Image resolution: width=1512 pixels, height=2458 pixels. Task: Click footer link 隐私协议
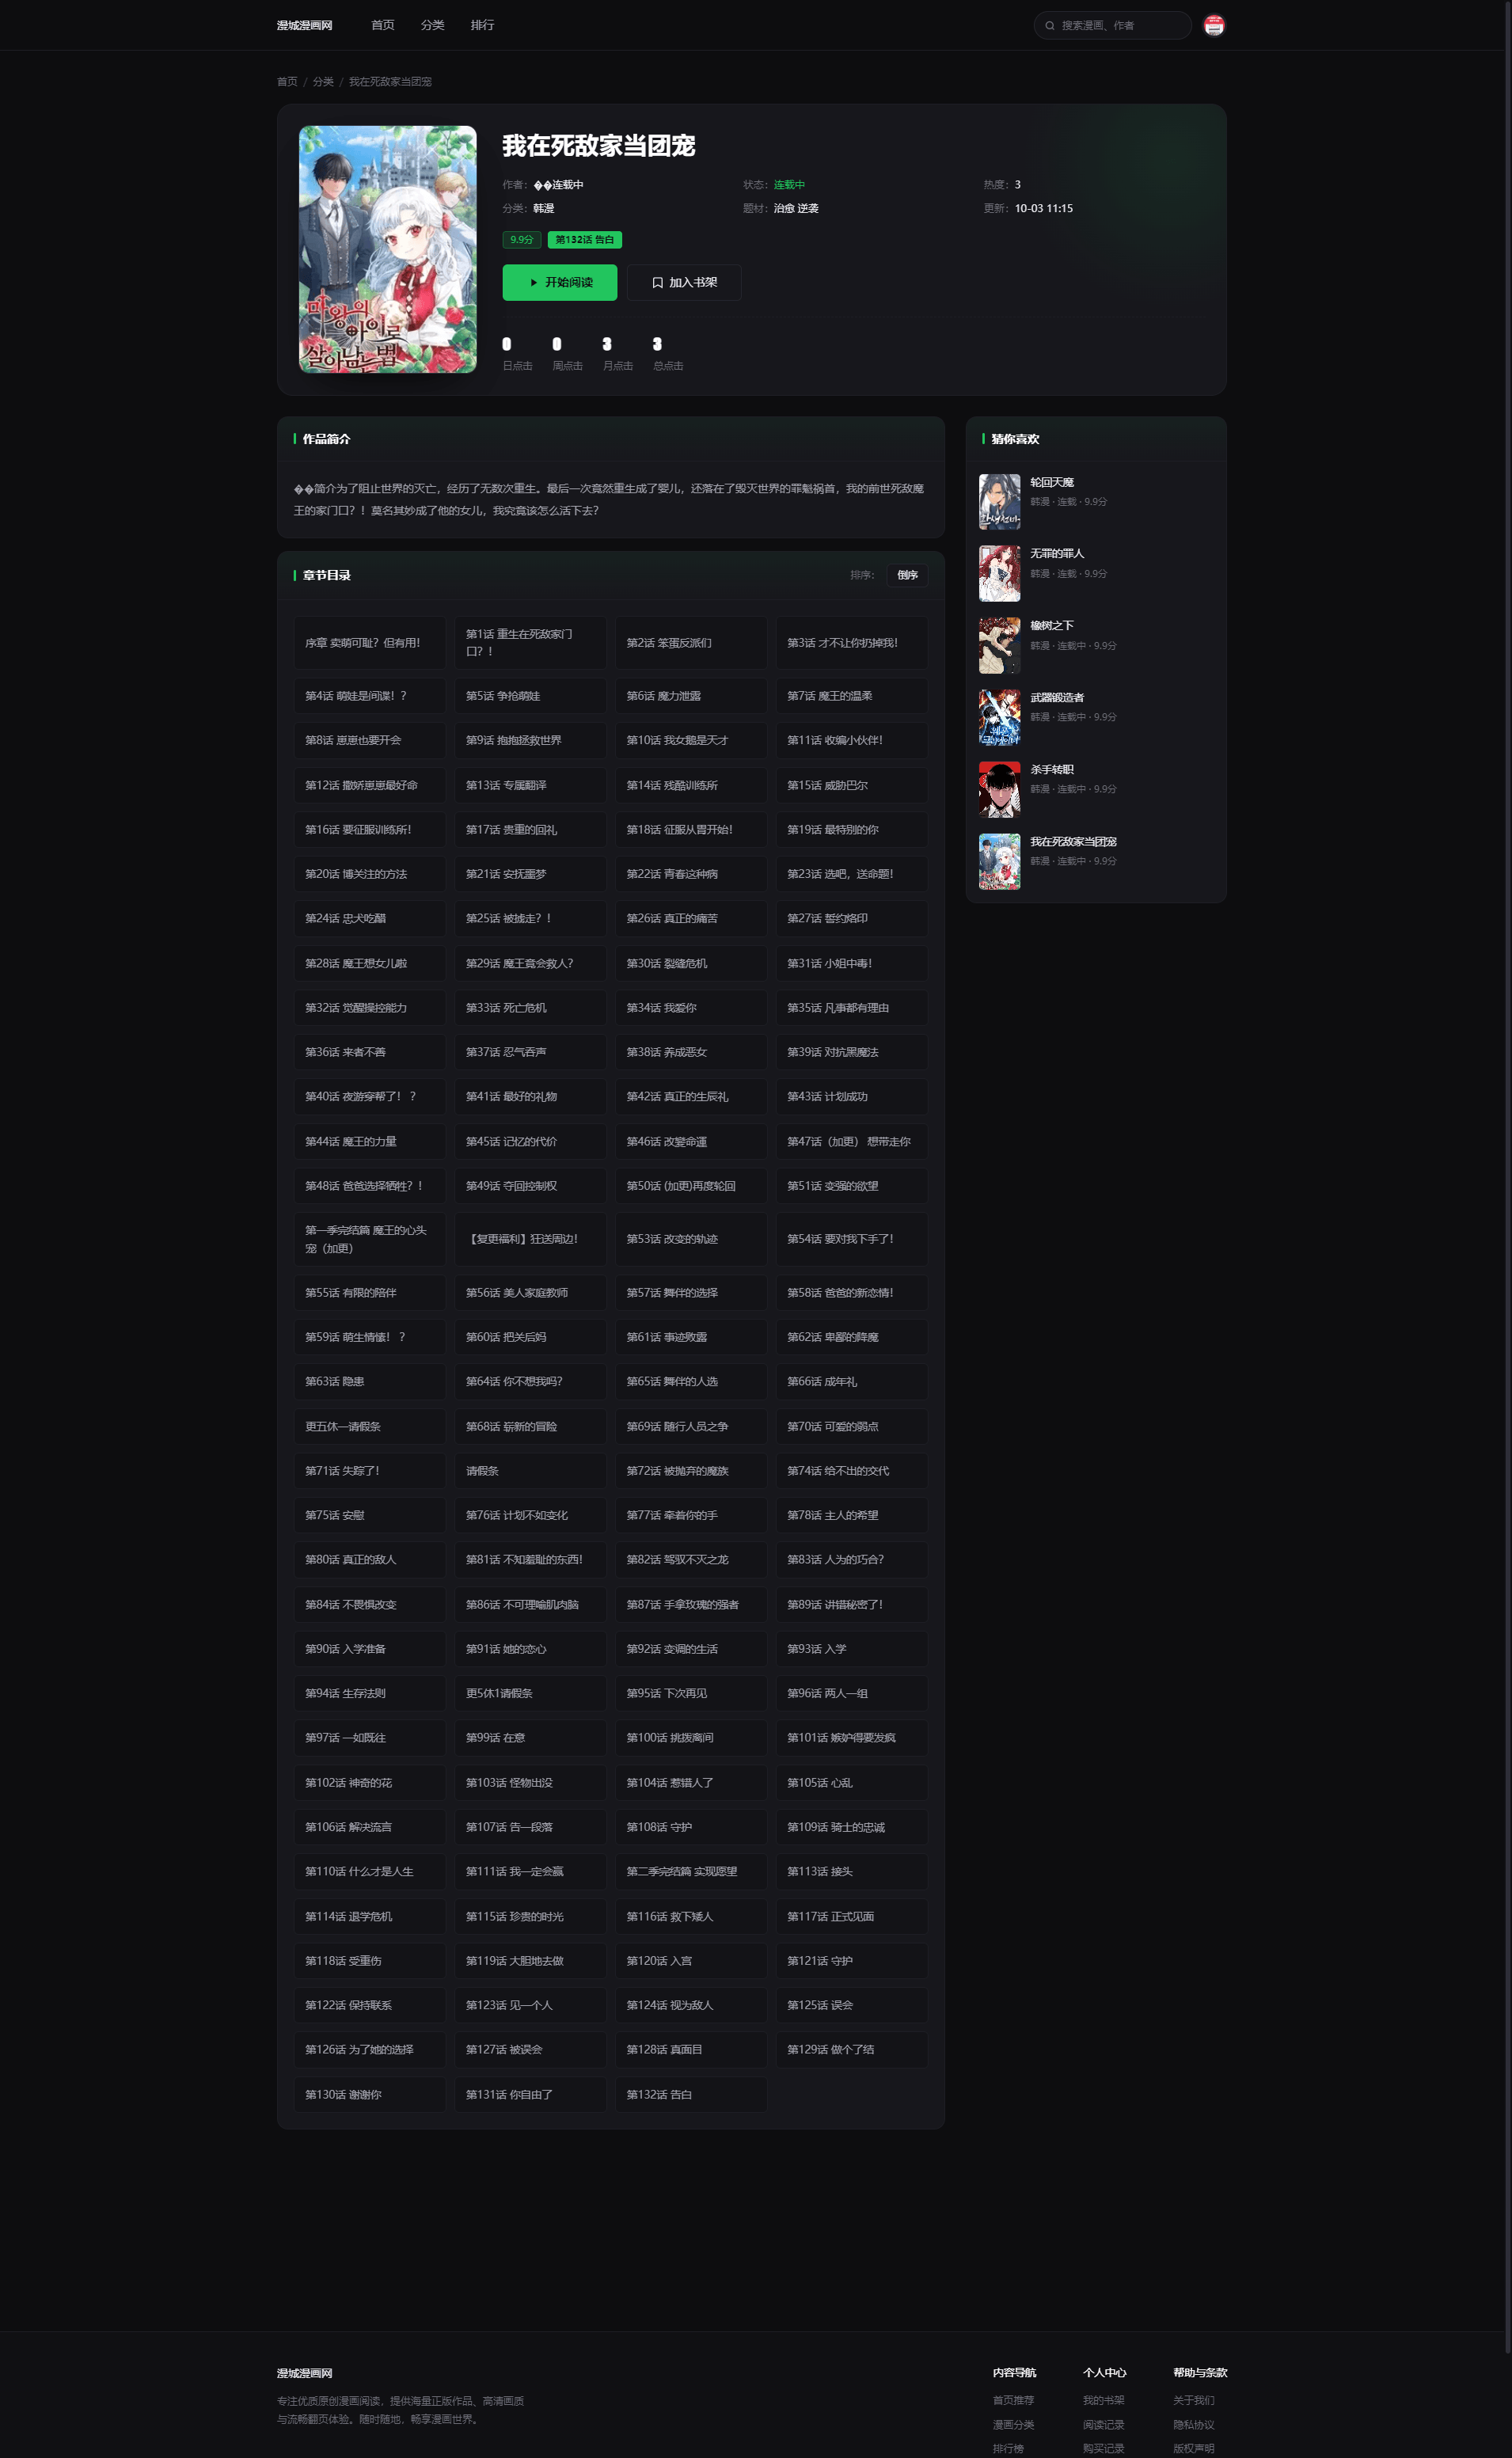coord(1193,2425)
